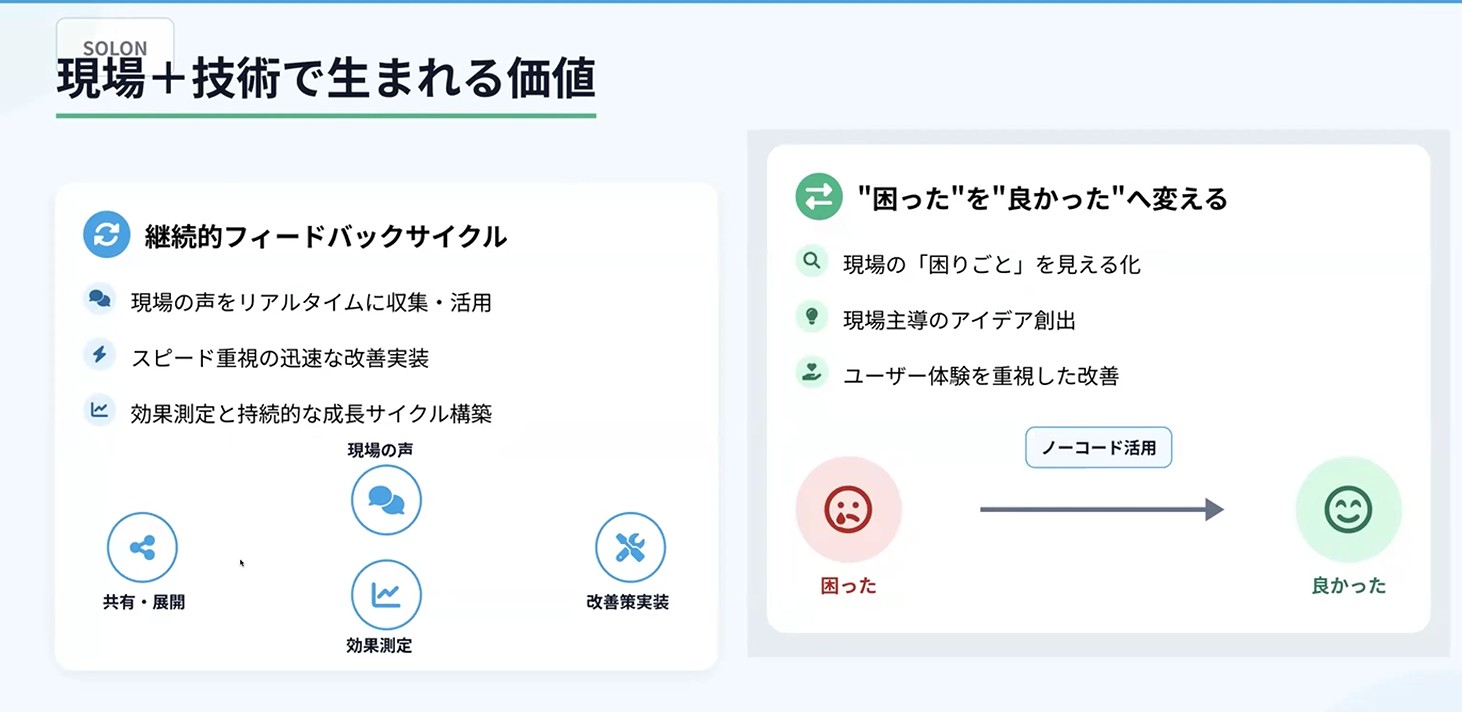Screen dimensions: 1462x712
Task: Click the small line chart icon beside 効果測定と持続的
Action: (x=99, y=410)
